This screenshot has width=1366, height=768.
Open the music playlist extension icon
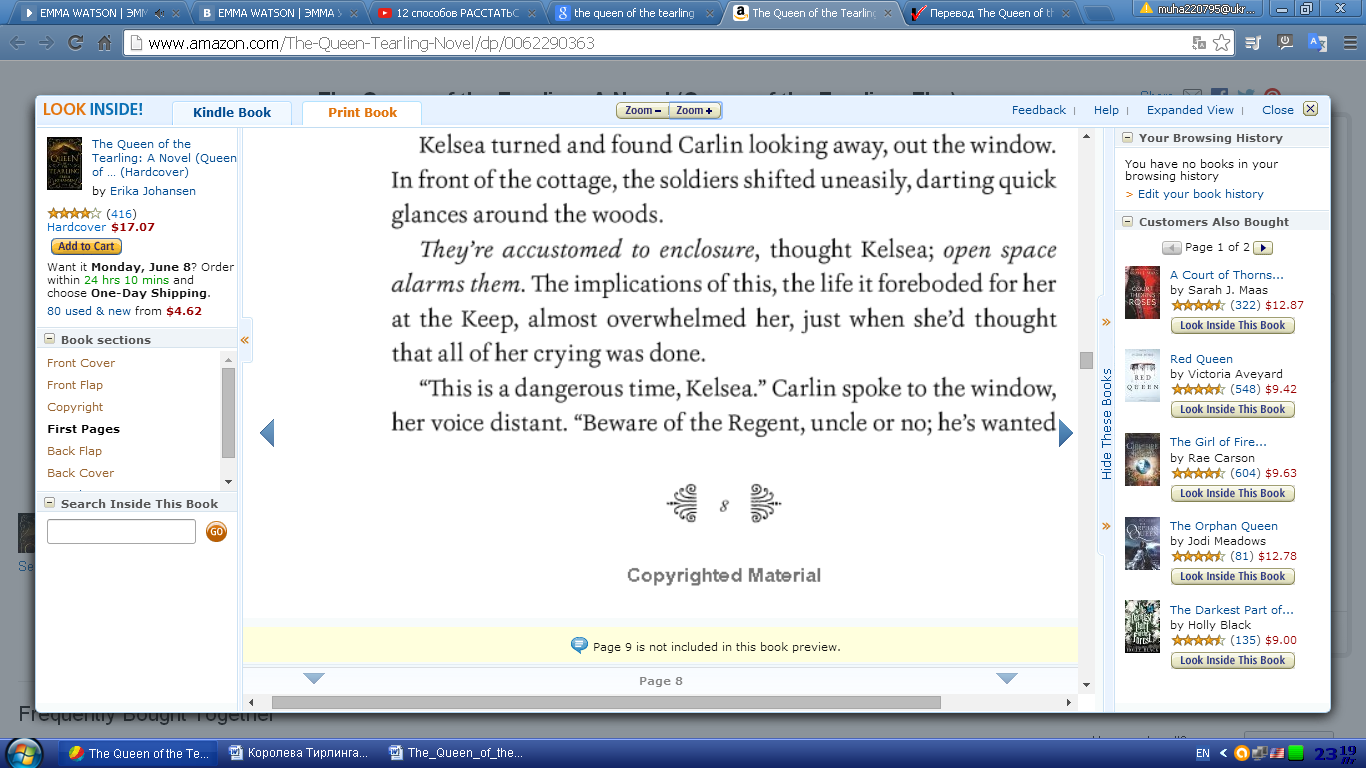point(1254,43)
